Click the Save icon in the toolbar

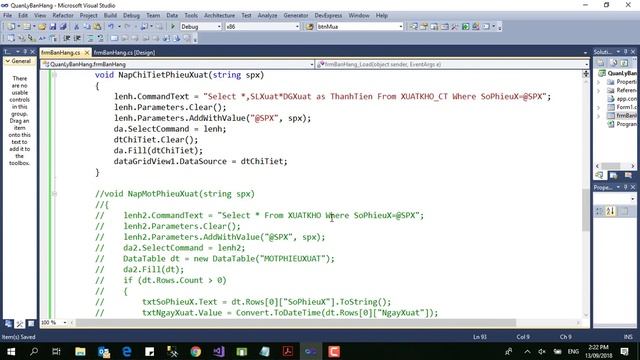coord(53,27)
